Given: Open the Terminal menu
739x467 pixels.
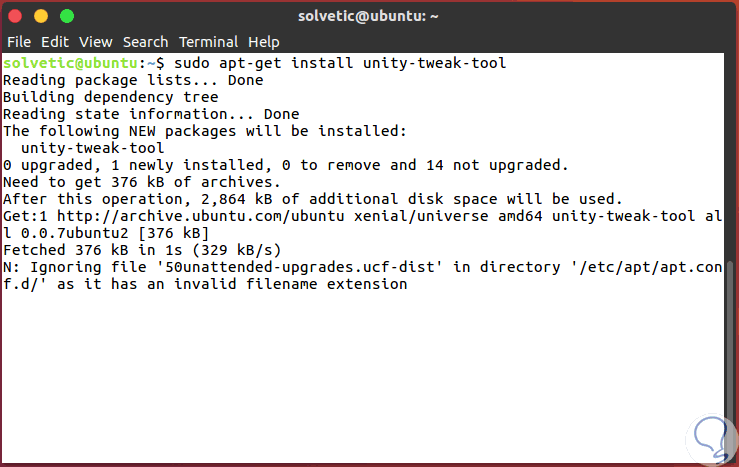Looking at the screenshot, I should point(209,42).
